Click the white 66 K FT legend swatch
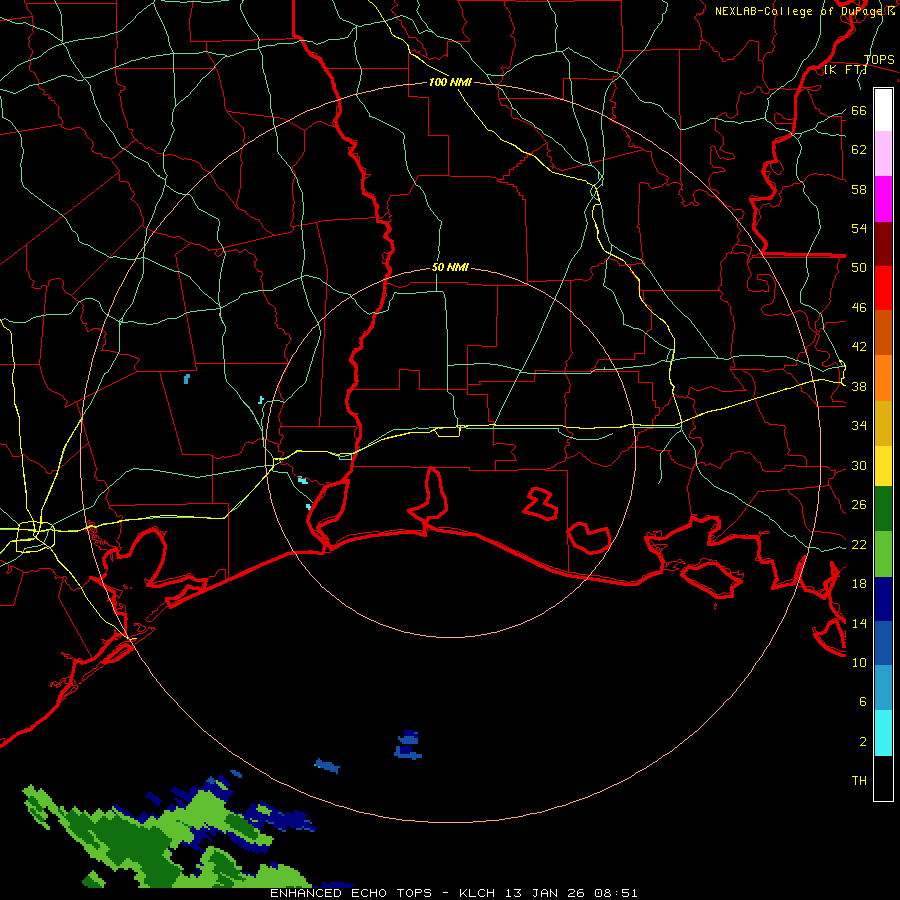The height and width of the screenshot is (900, 900). click(x=883, y=110)
